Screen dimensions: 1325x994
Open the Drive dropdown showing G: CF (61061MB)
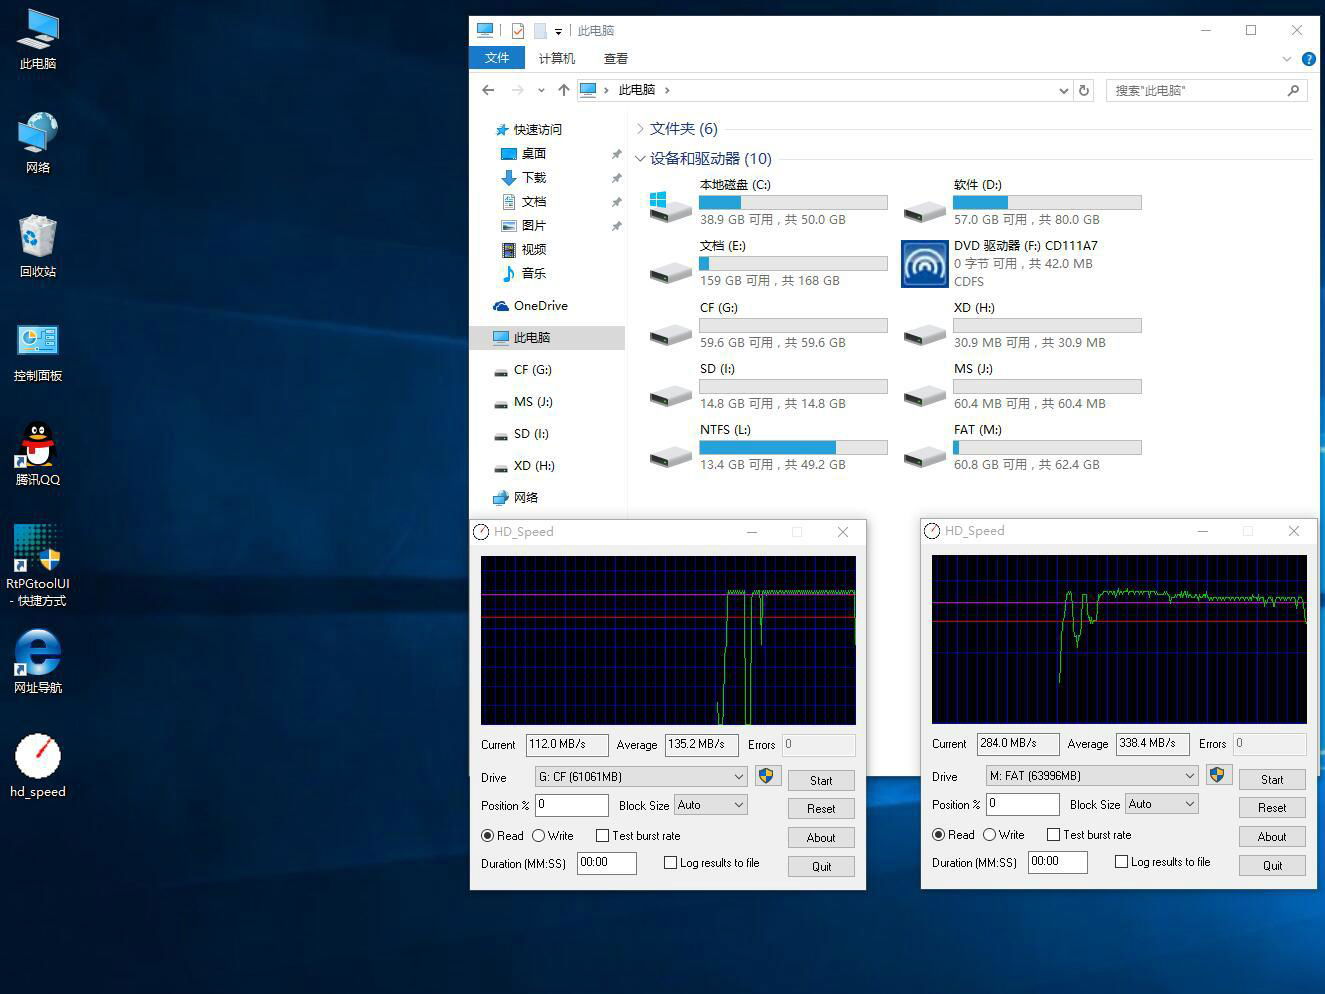(x=641, y=777)
